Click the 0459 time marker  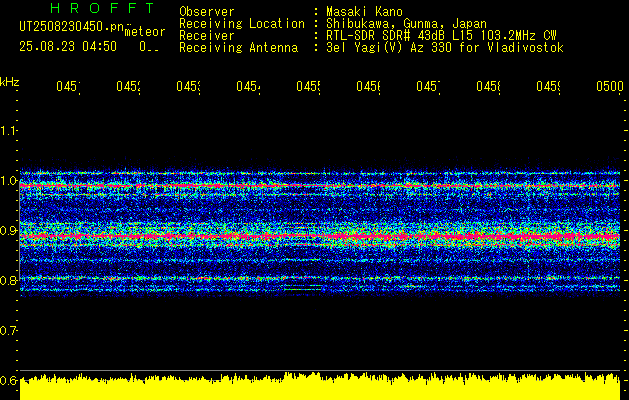click(x=548, y=86)
